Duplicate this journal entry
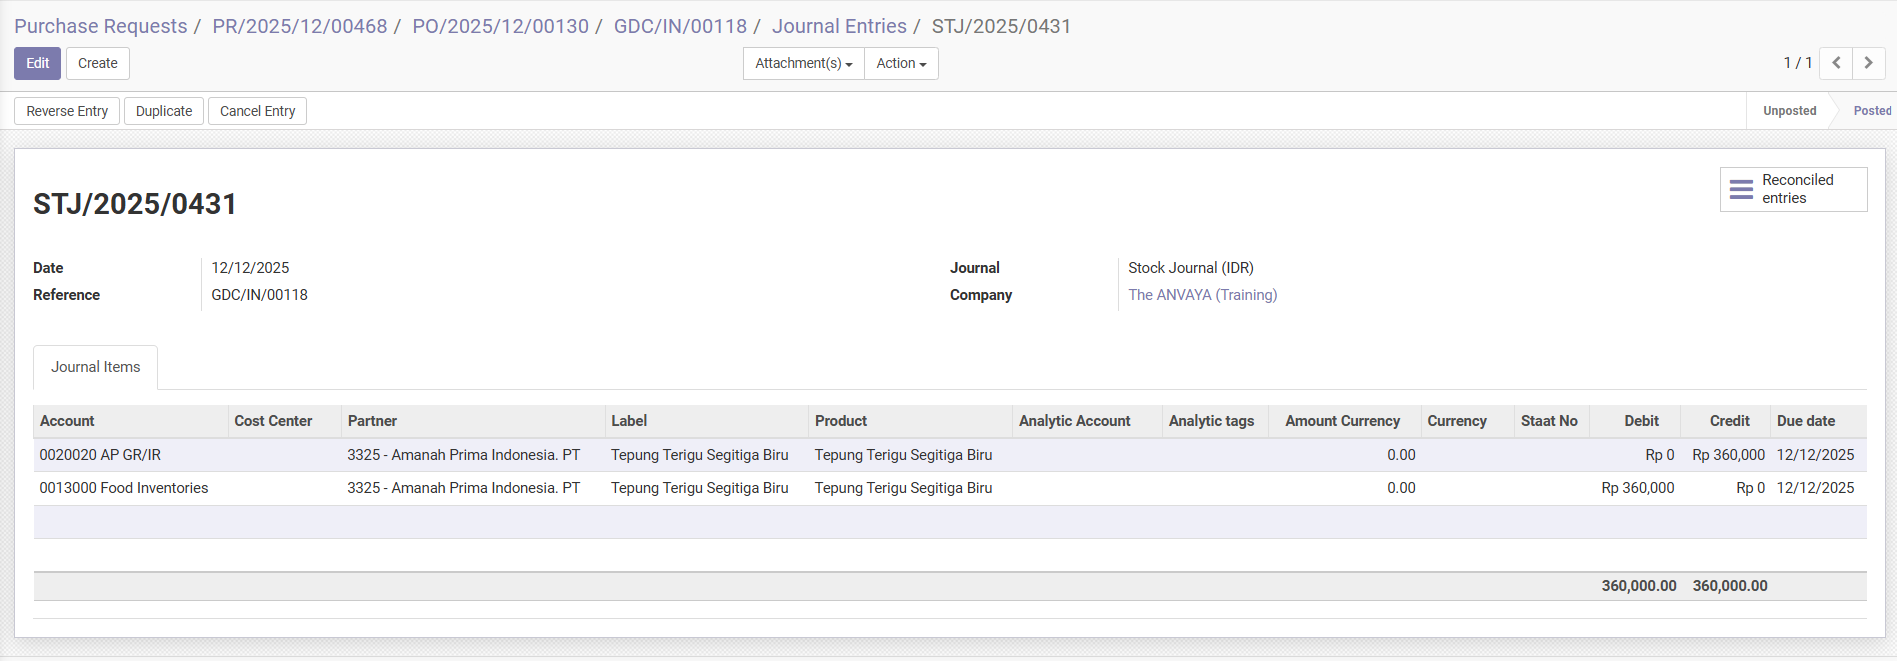 [x=163, y=111]
